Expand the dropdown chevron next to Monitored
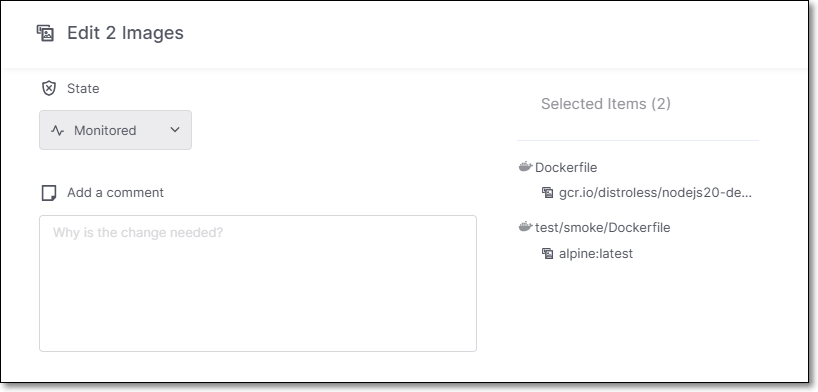 tap(175, 130)
